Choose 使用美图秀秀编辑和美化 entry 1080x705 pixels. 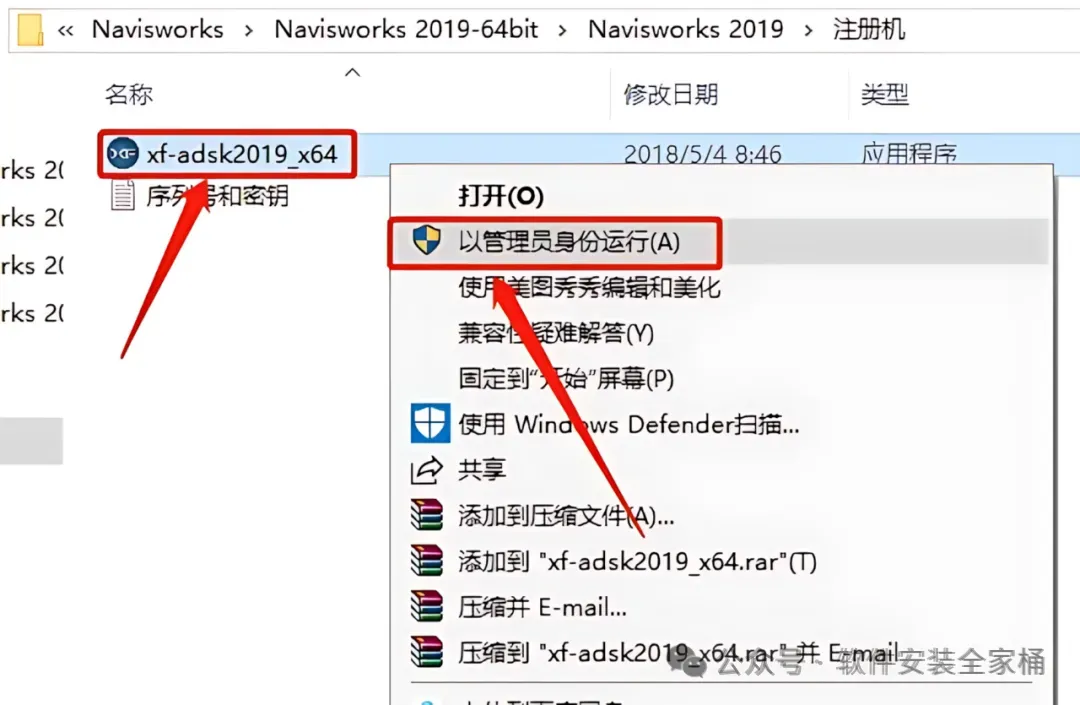589,287
